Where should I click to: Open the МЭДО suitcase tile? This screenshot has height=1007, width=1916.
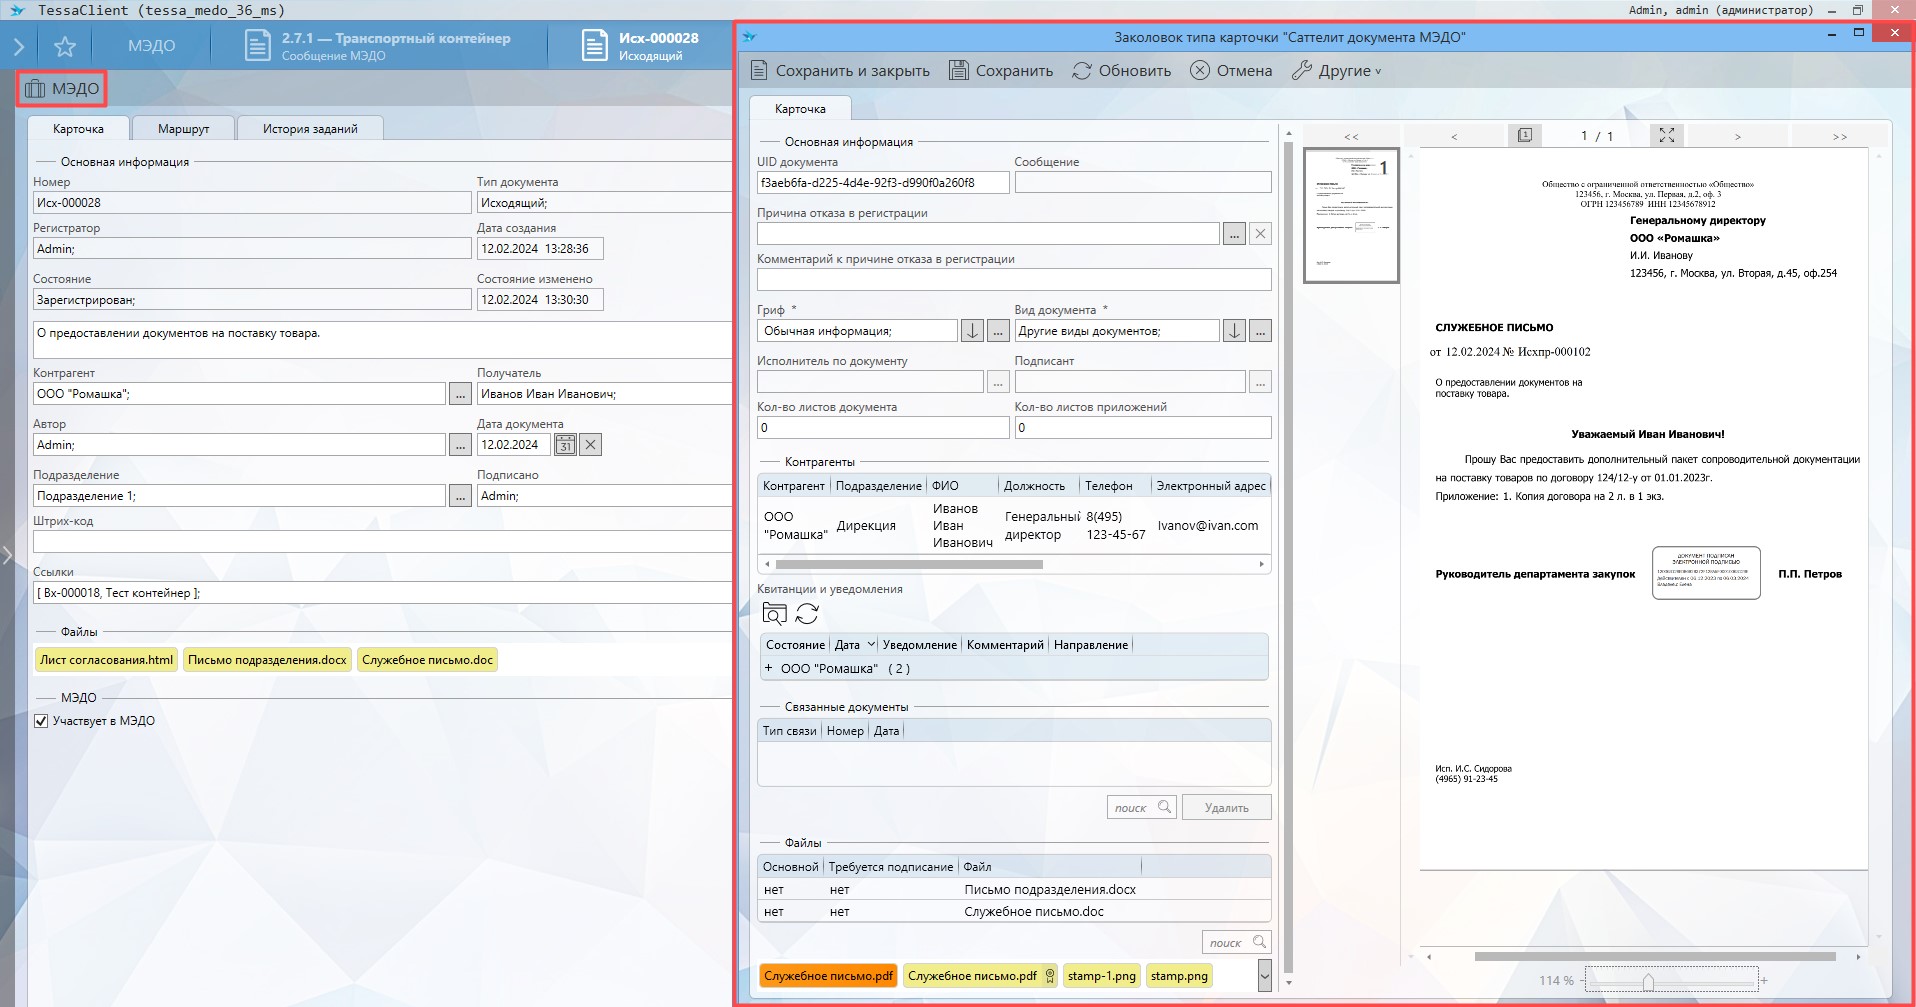(62, 89)
